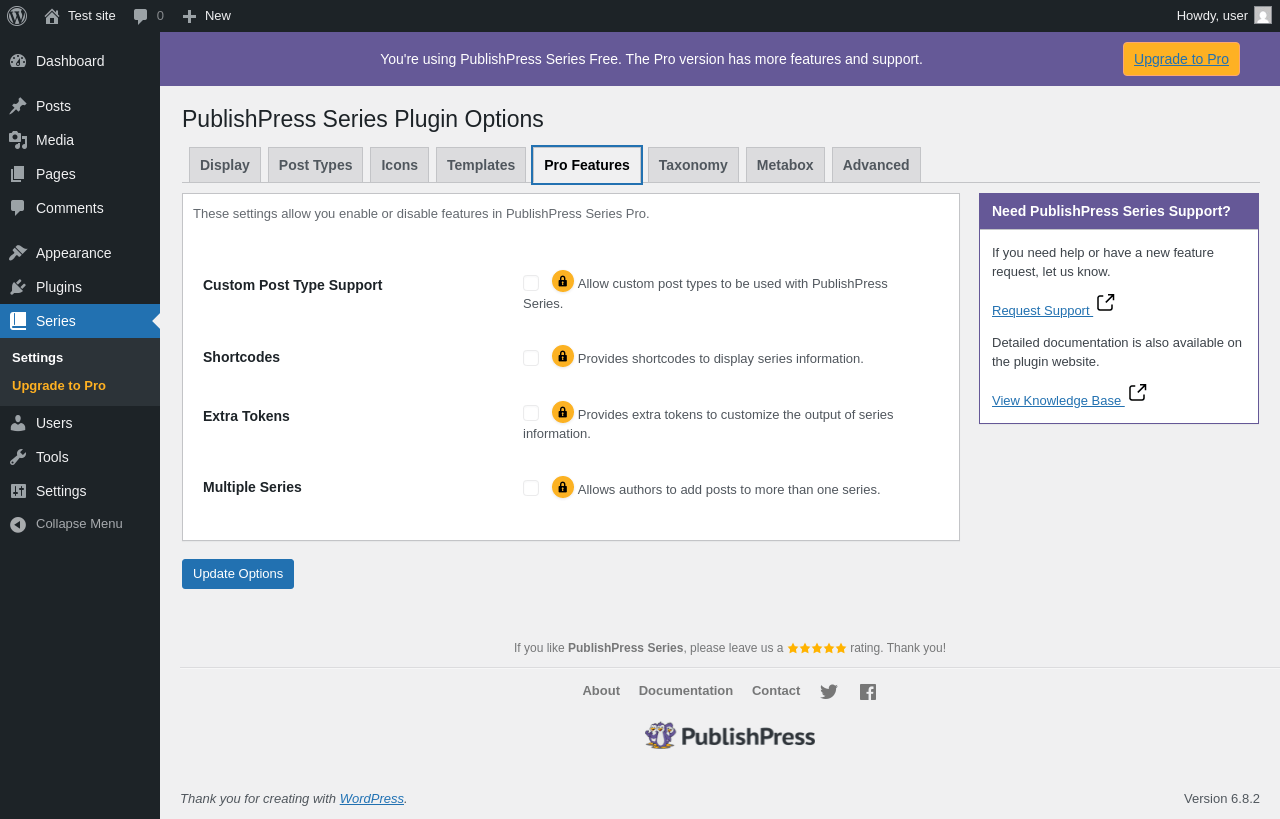Click the external link icon after Request Support
Viewport: 1280px width, 819px height.
click(1105, 302)
